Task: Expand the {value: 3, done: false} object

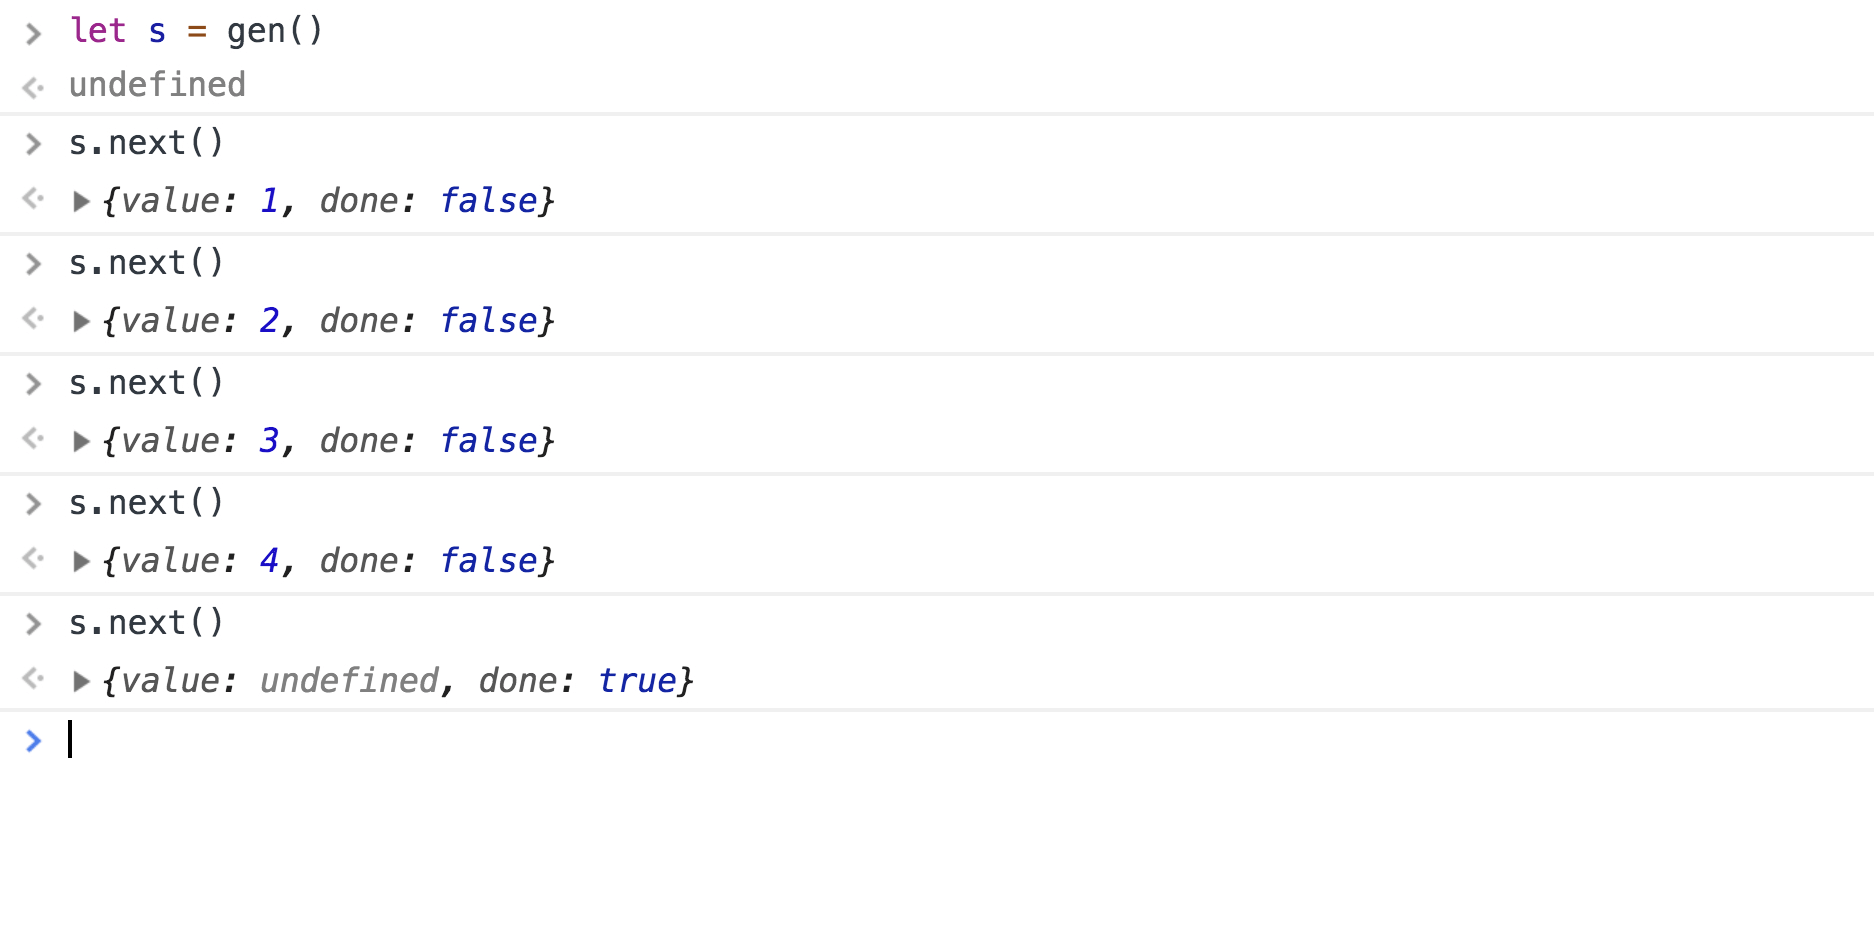Action: 82,442
